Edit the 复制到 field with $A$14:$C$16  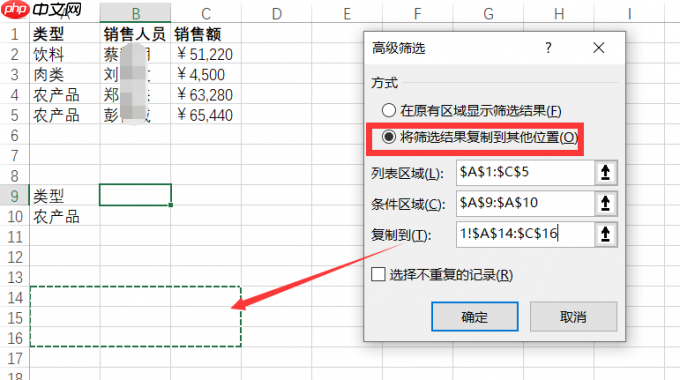point(525,234)
